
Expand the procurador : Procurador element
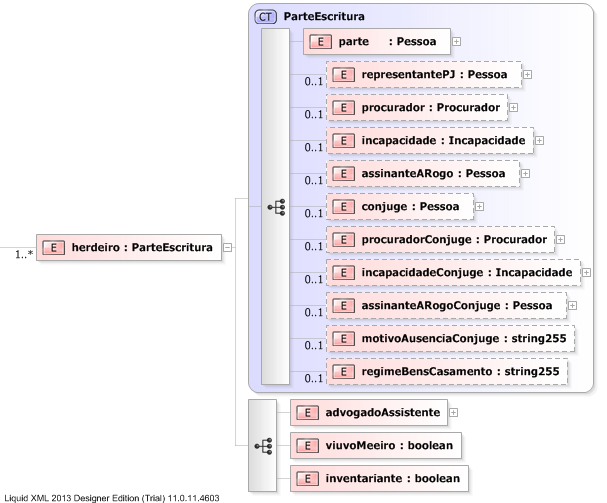513,107
